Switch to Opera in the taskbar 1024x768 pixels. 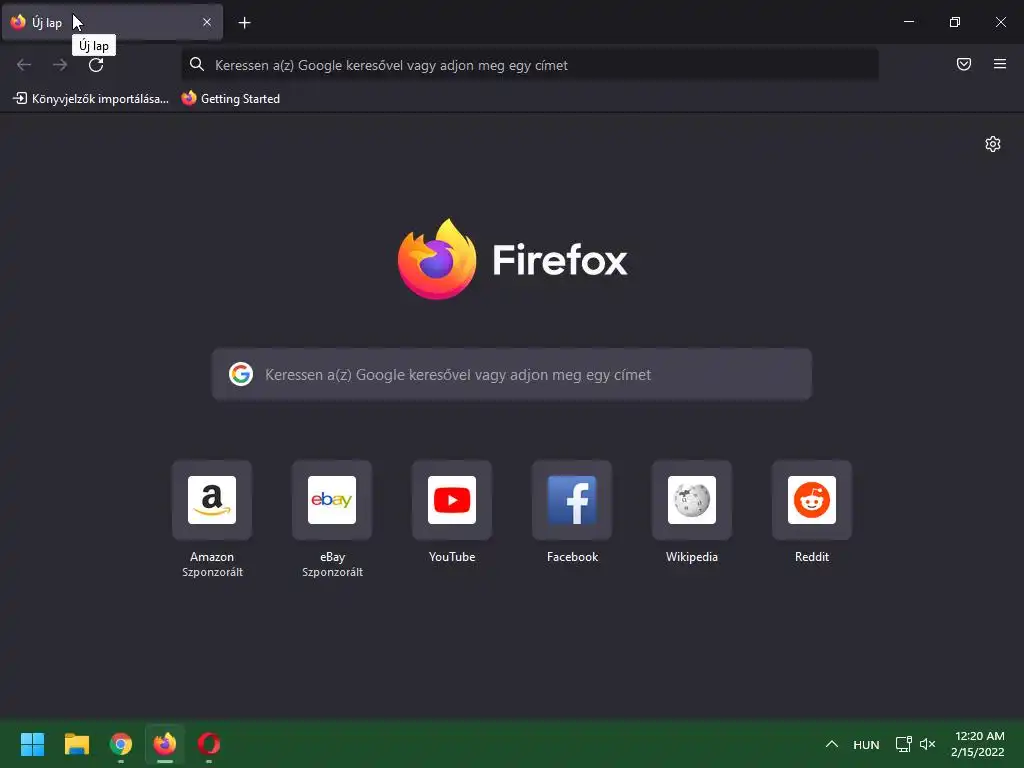tap(209, 744)
